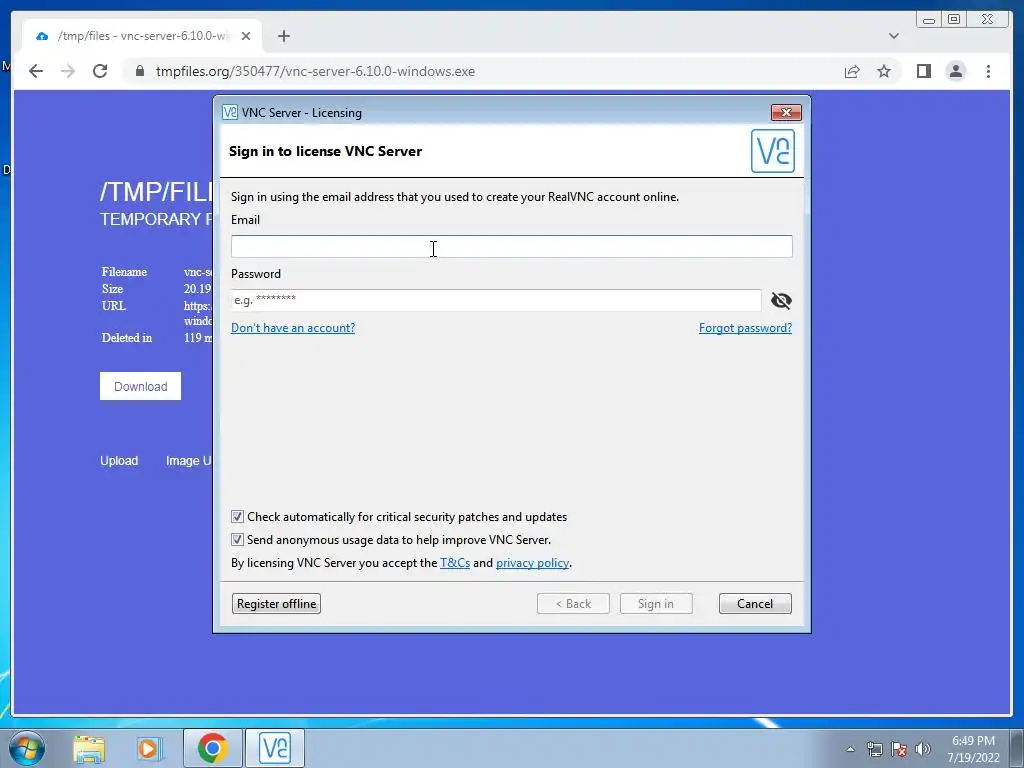Open the Upload link on tmpfiles page
This screenshot has width=1024, height=768.
click(119, 460)
